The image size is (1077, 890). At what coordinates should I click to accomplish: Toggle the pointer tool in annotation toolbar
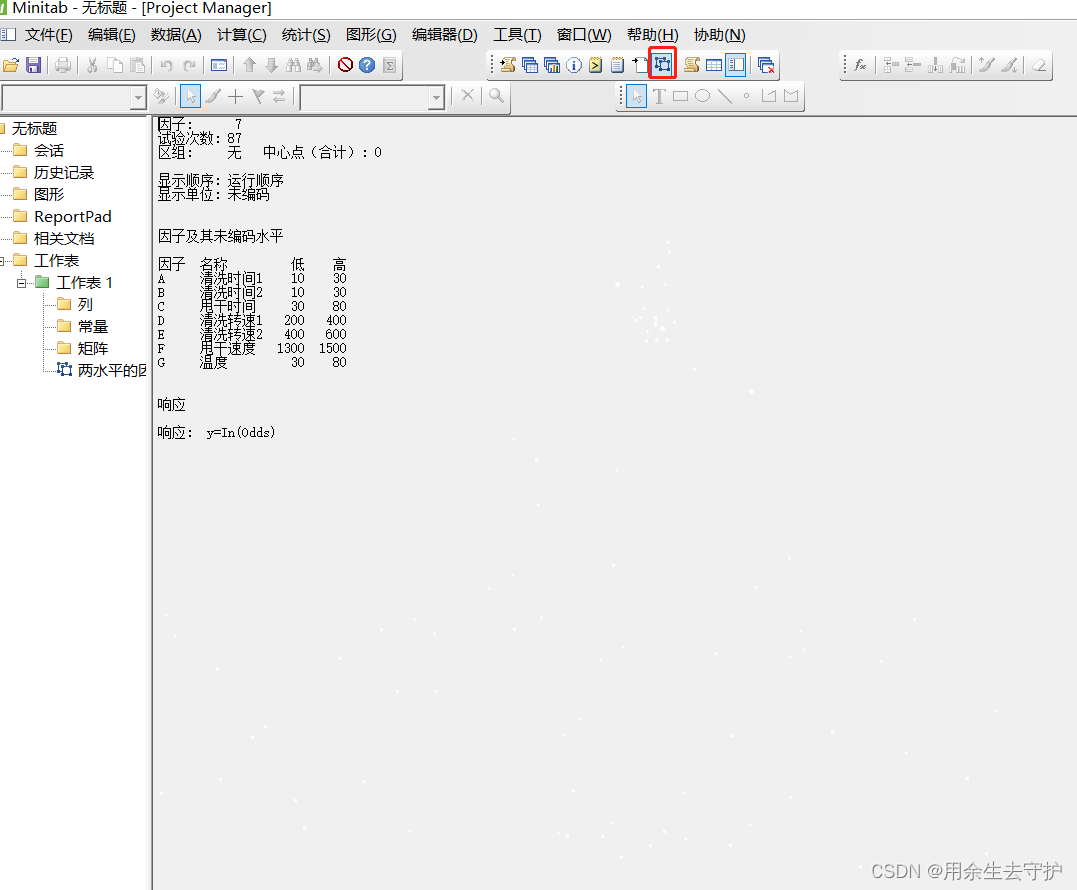tap(637, 96)
